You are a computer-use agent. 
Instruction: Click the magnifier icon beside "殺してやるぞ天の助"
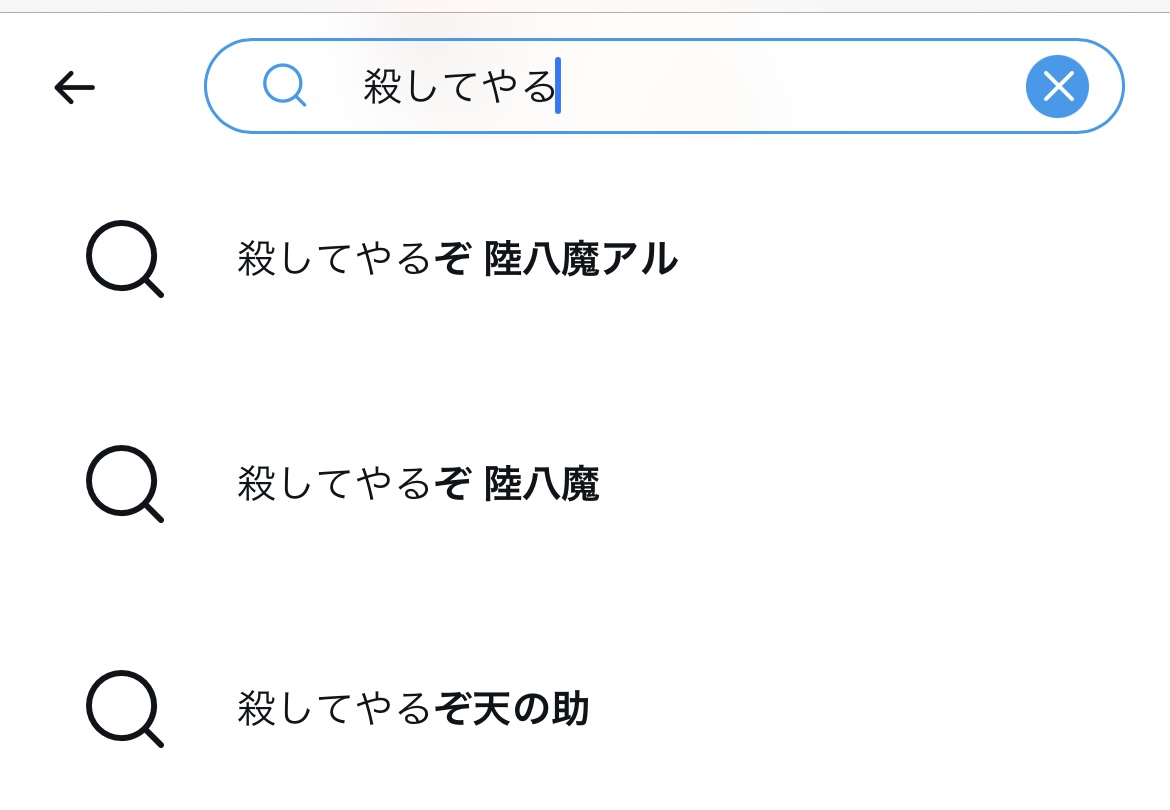coord(124,709)
